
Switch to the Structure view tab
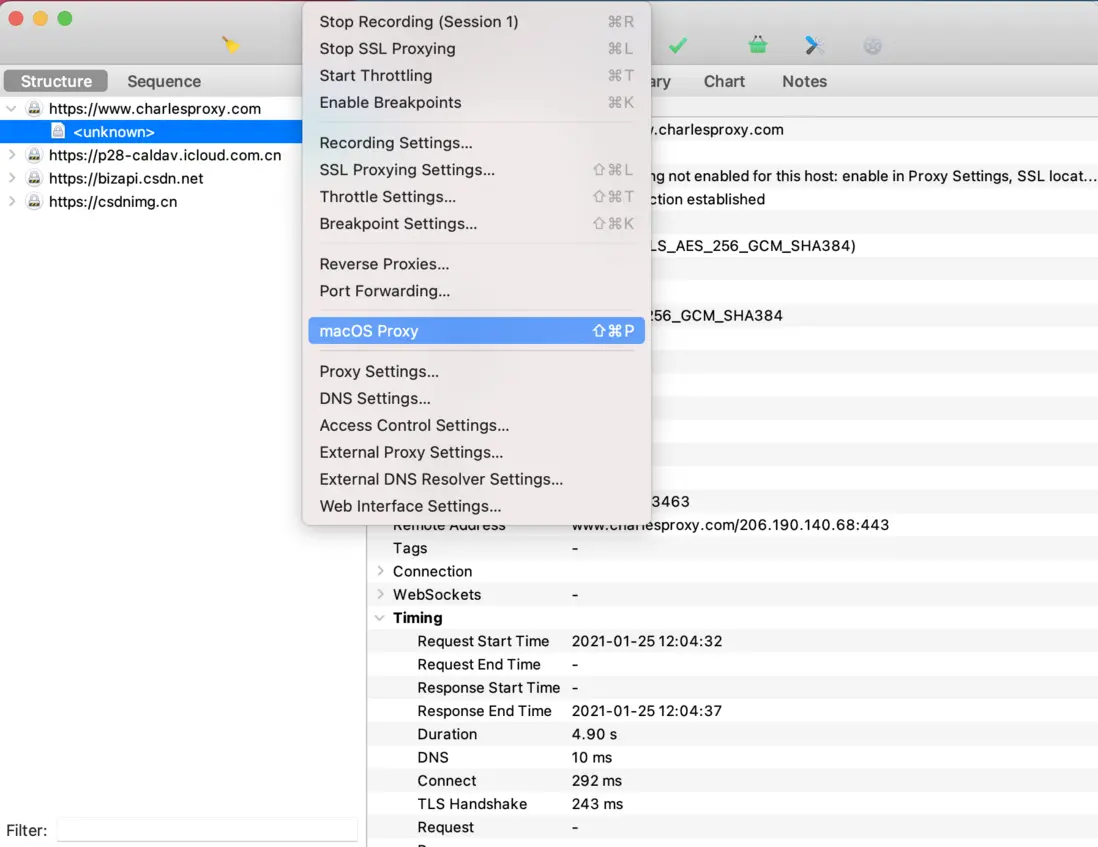[x=56, y=81]
